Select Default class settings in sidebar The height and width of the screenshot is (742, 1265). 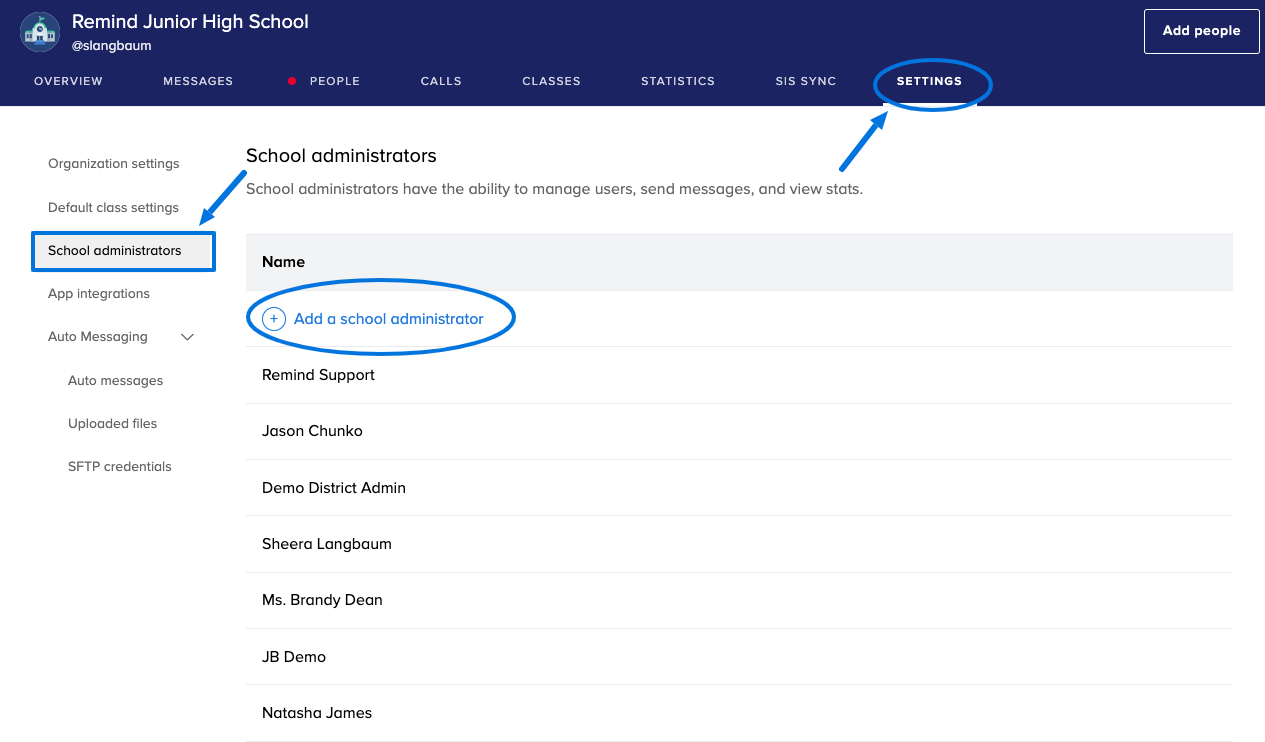click(x=113, y=208)
